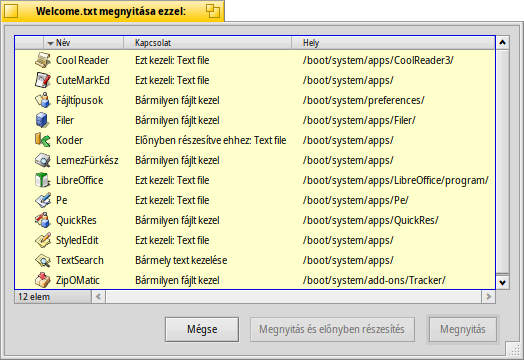Viewport: 524px width, 360px height.
Task: Sort list by Név column header
Action: coord(83,43)
